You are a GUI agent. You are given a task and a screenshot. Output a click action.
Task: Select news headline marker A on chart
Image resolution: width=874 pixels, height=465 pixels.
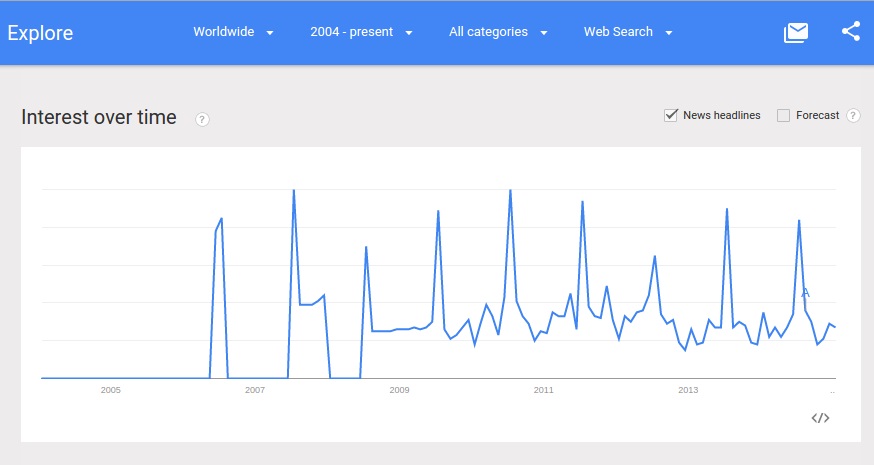(805, 293)
